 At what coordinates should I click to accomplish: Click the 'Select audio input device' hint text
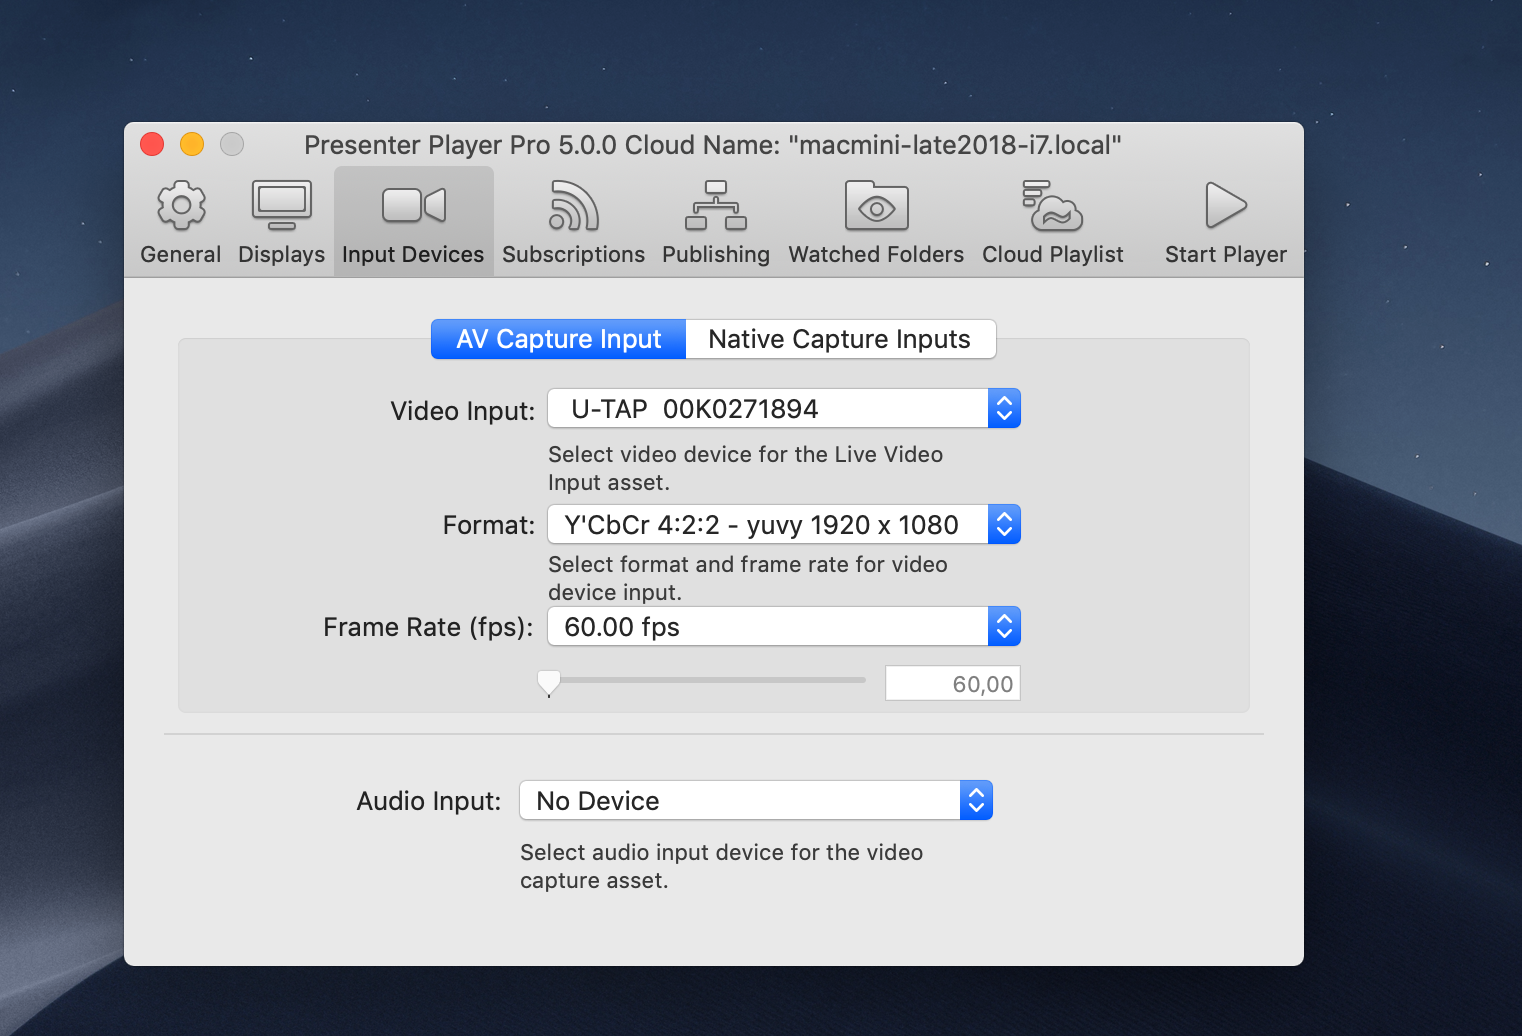coord(721,866)
